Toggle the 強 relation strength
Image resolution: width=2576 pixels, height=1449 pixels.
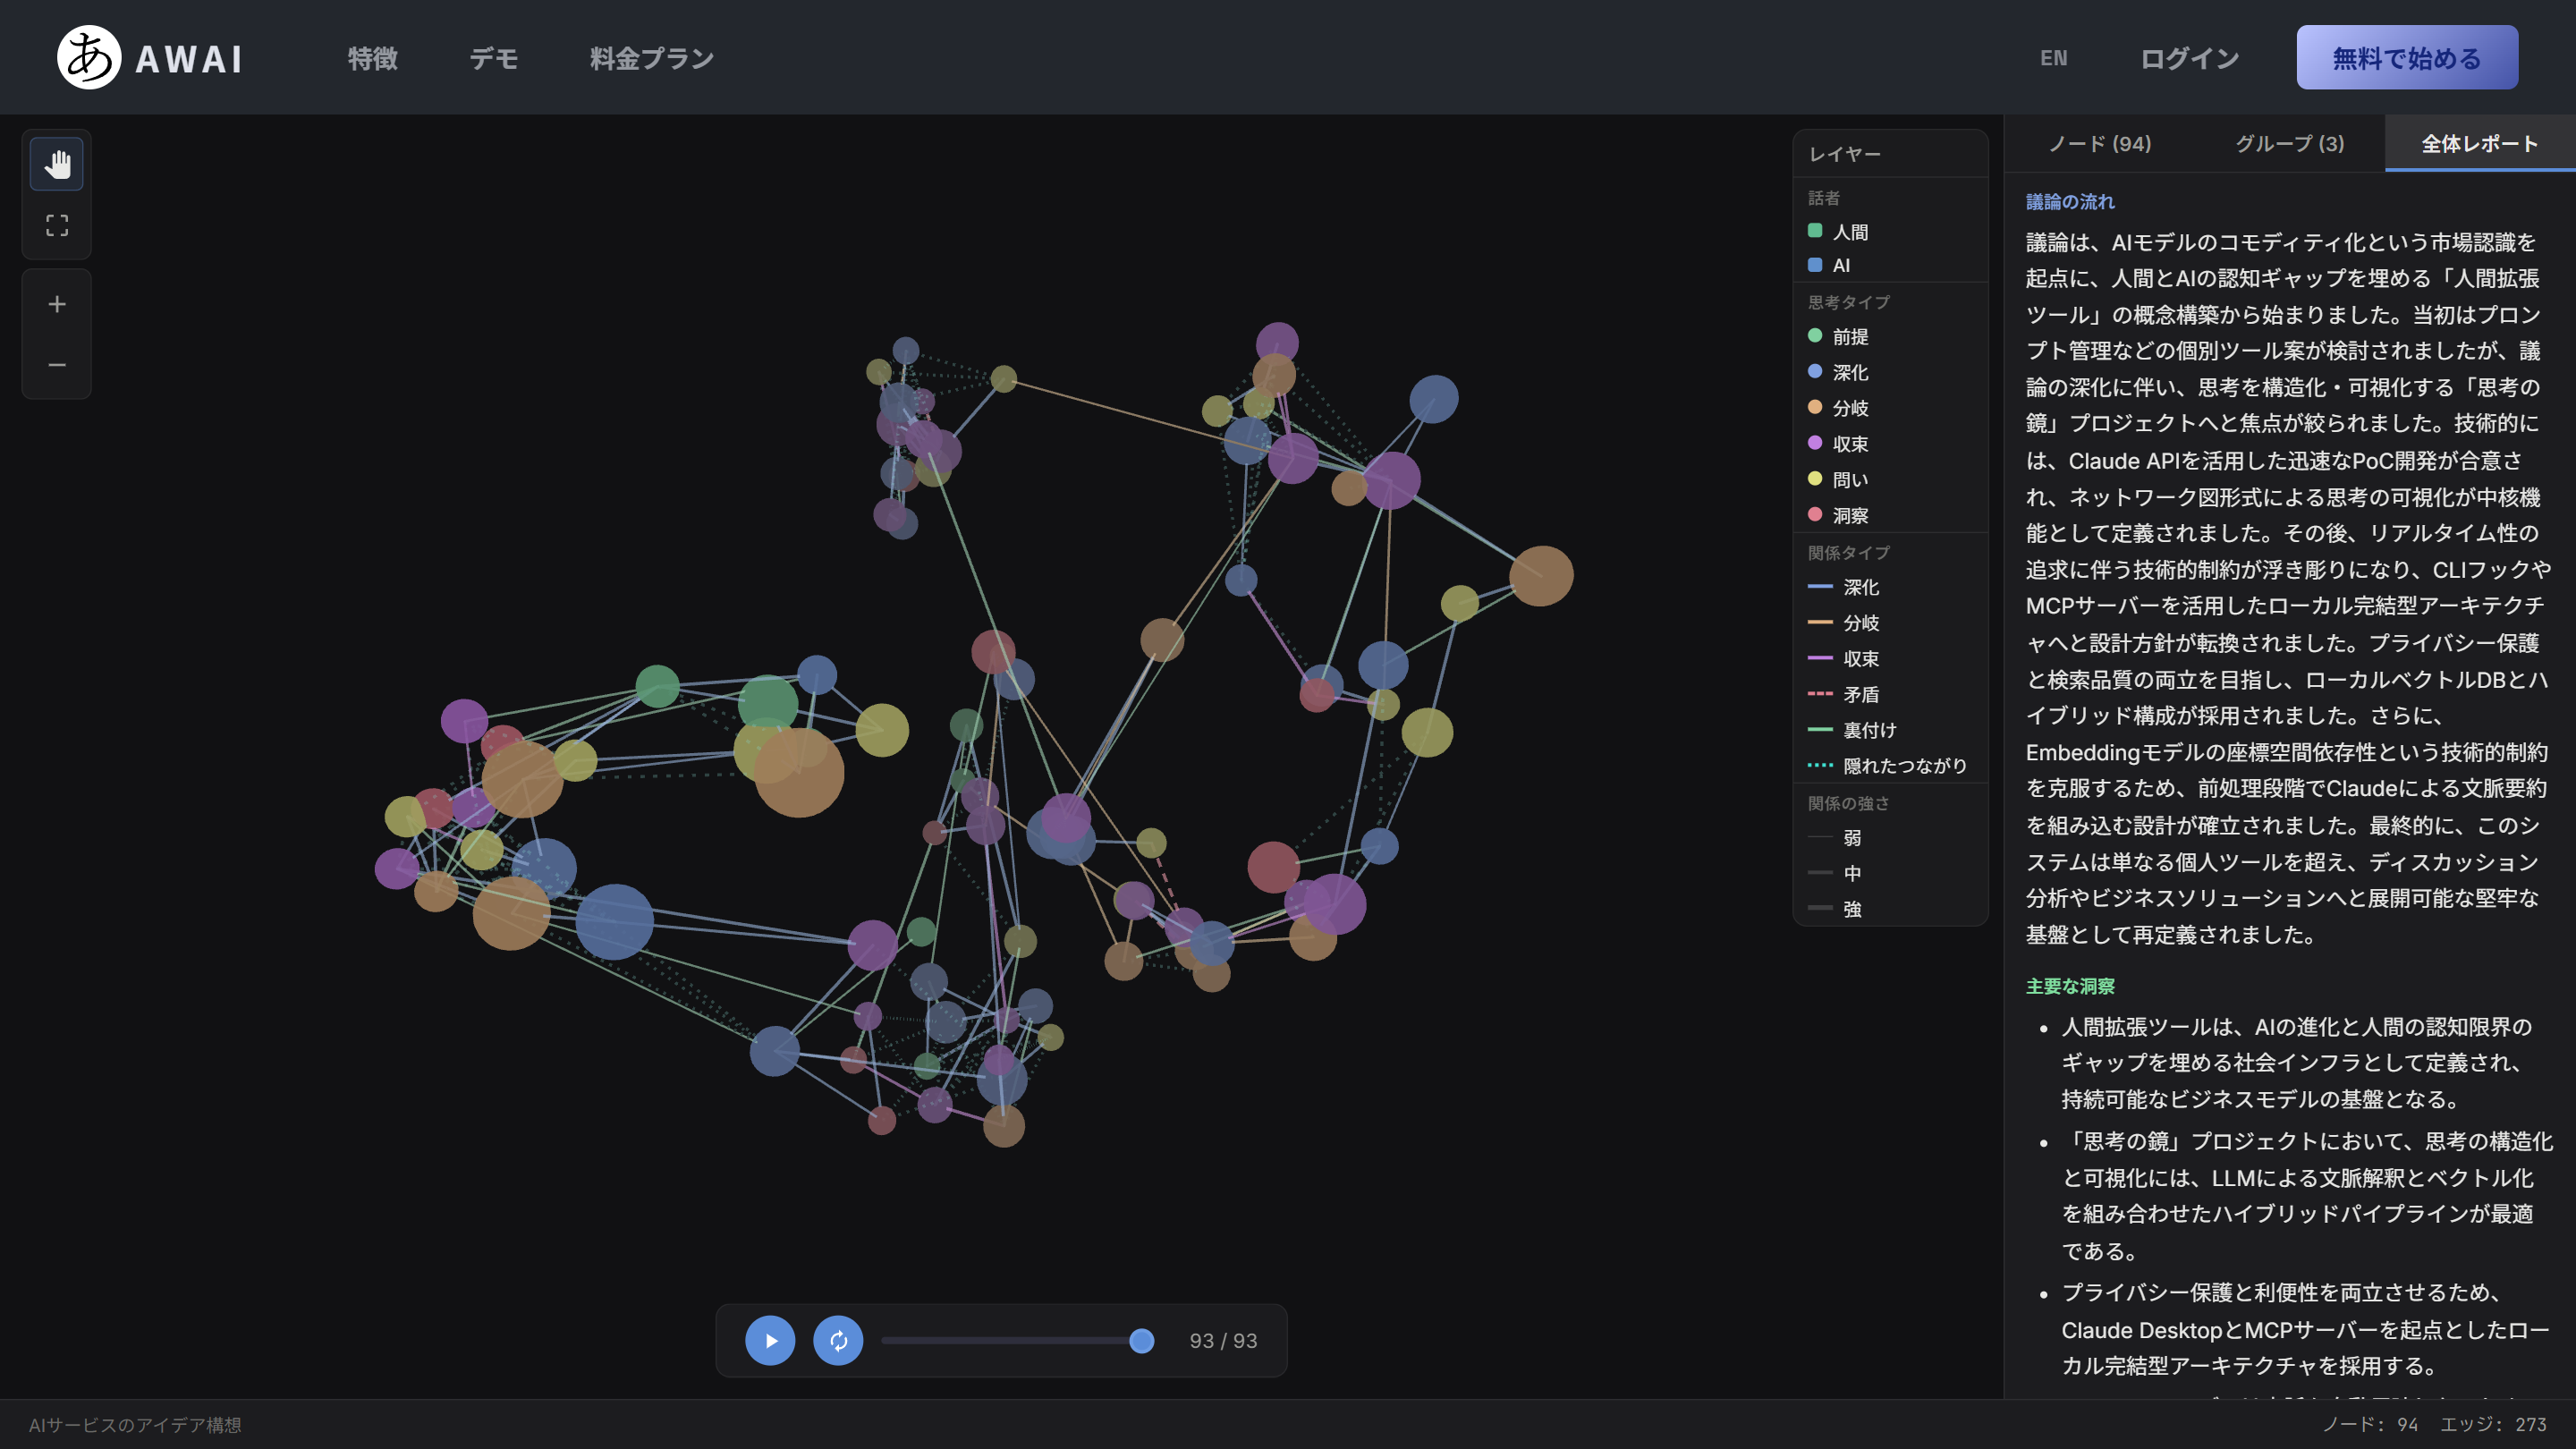click(1835, 909)
